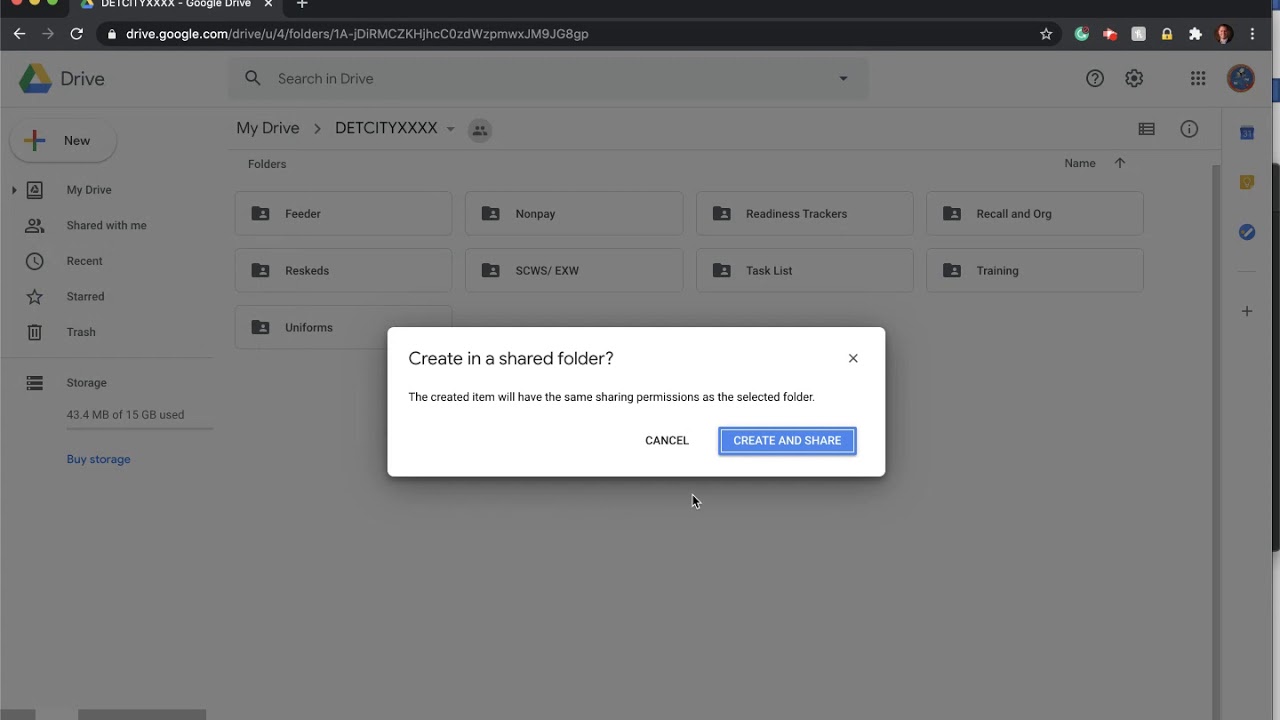The width and height of the screenshot is (1280, 720).
Task: Open search options dropdown arrow
Action: click(x=843, y=78)
